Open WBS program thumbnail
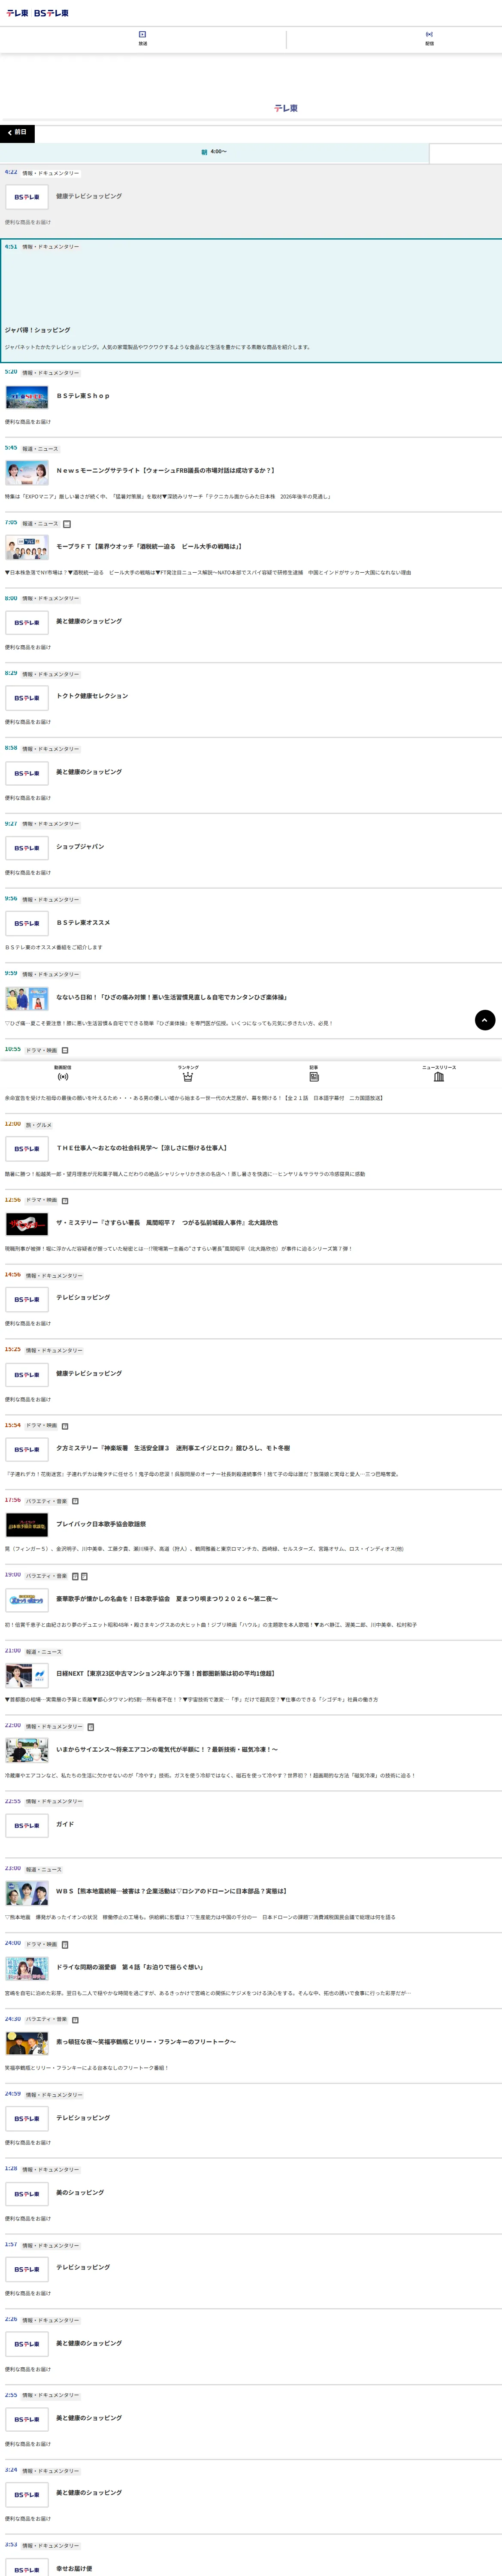Image resolution: width=502 pixels, height=2576 pixels. point(27,1893)
